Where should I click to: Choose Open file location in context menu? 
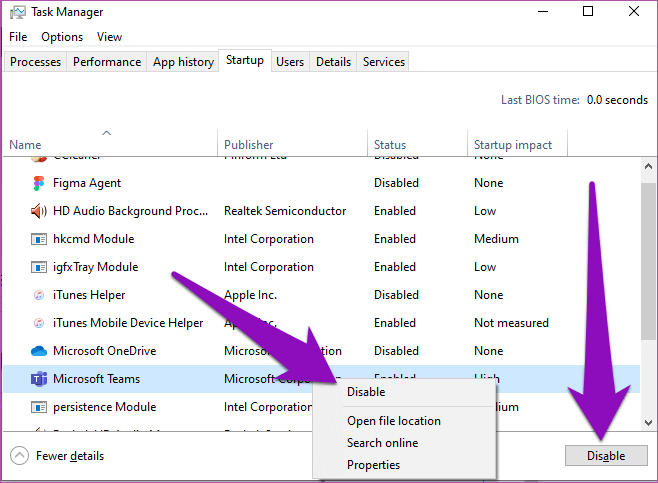click(x=394, y=421)
